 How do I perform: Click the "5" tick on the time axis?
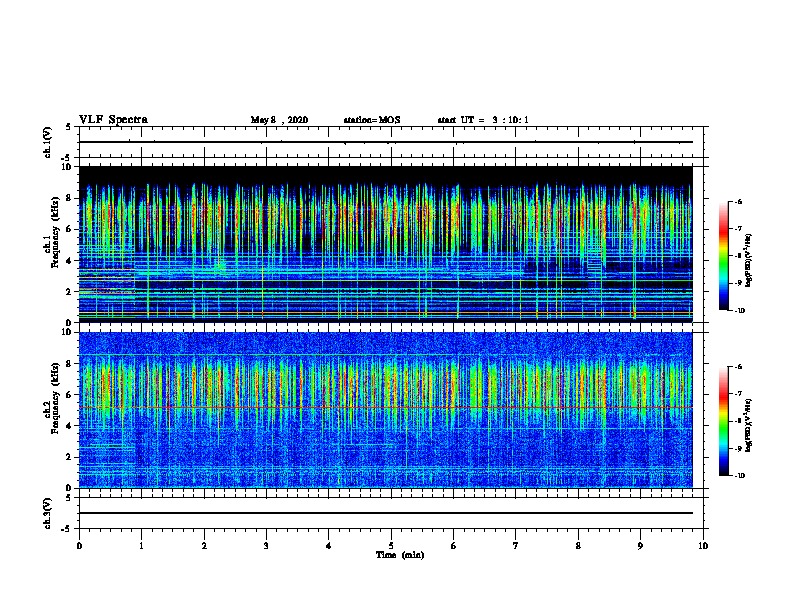391,546
